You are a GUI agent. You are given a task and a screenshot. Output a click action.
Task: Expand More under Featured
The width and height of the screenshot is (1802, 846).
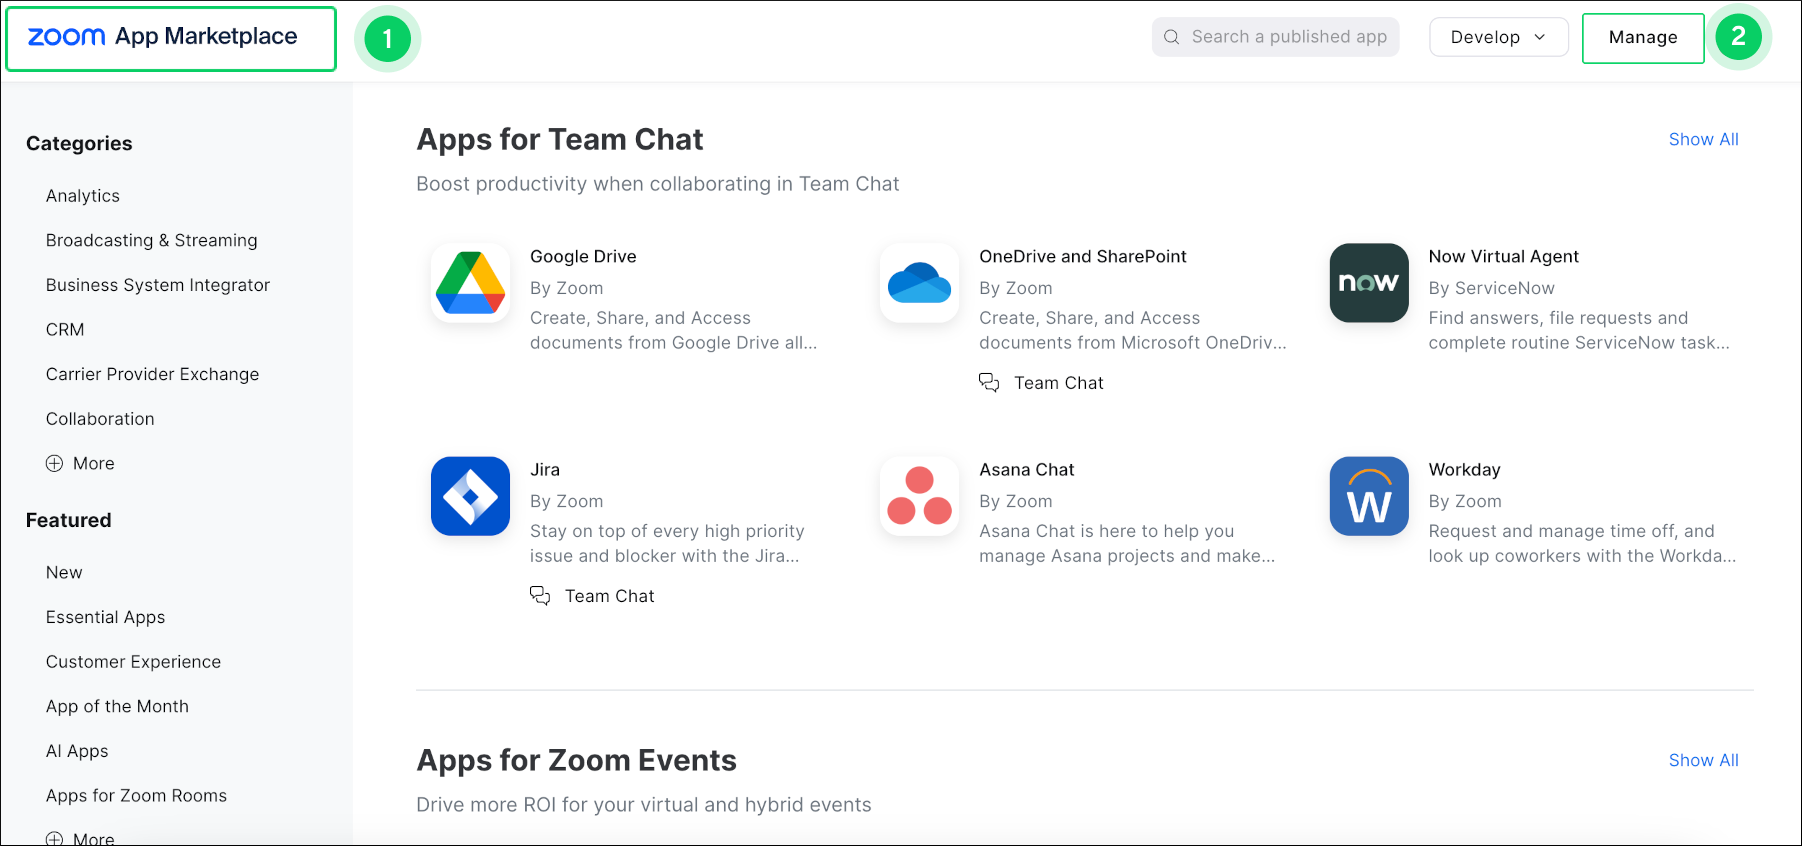tap(81, 838)
